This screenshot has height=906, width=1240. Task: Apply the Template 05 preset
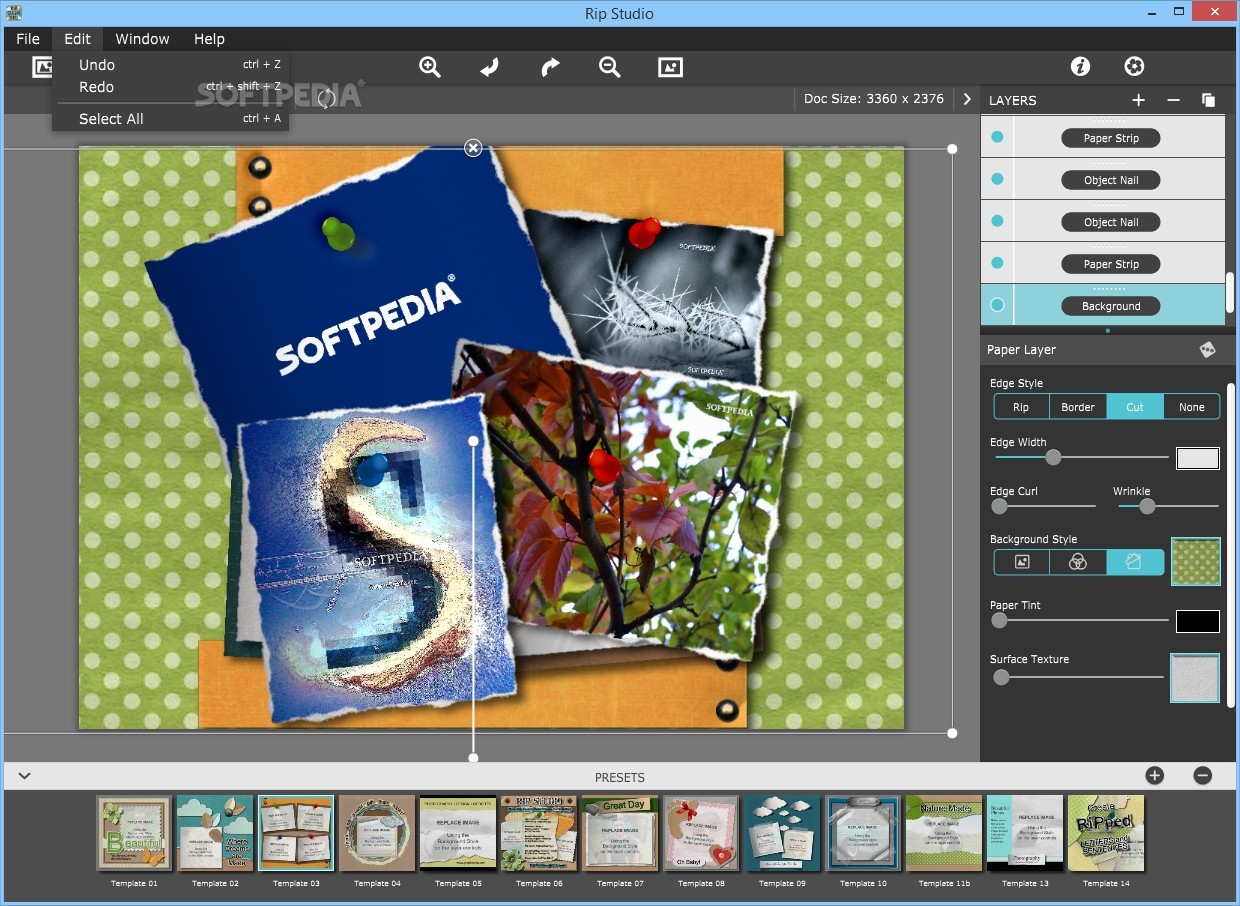tap(458, 833)
